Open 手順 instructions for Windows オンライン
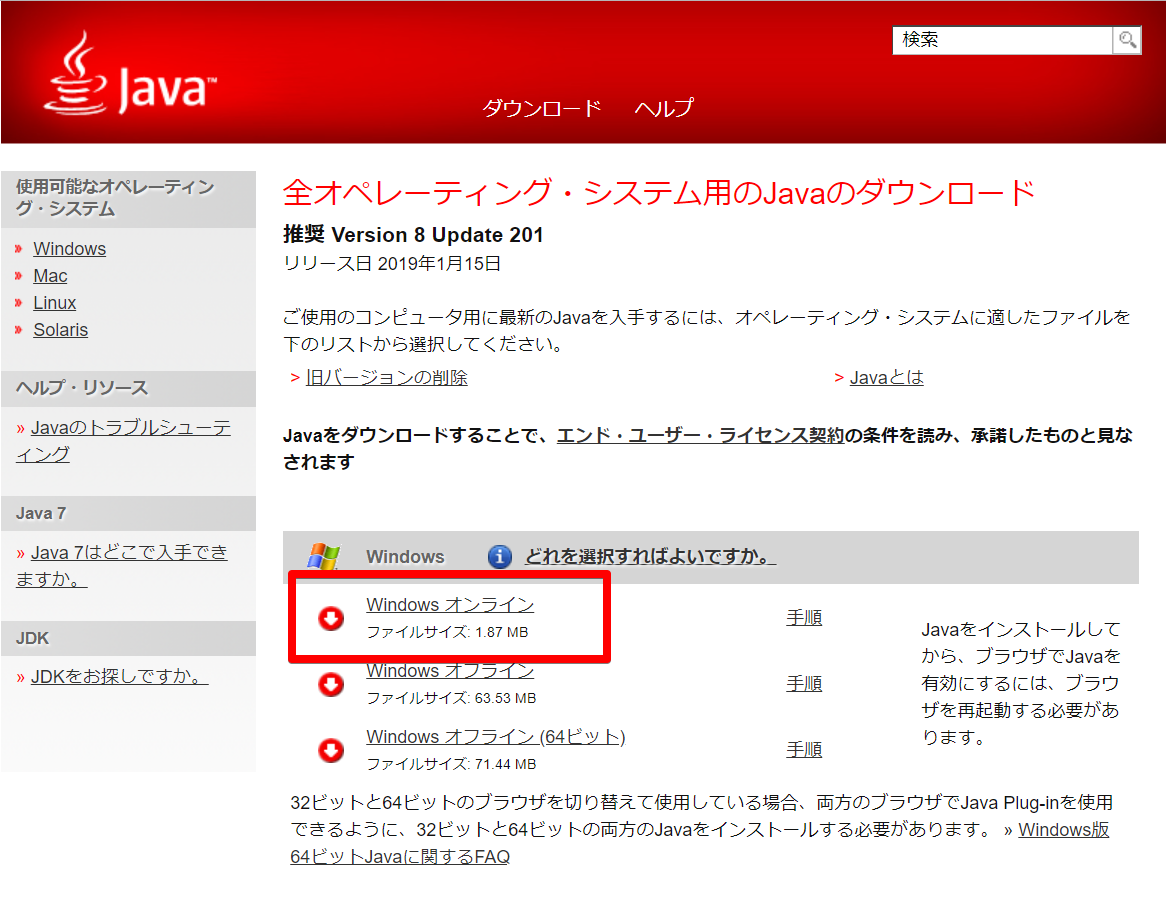The image size is (1166, 924). 804,617
